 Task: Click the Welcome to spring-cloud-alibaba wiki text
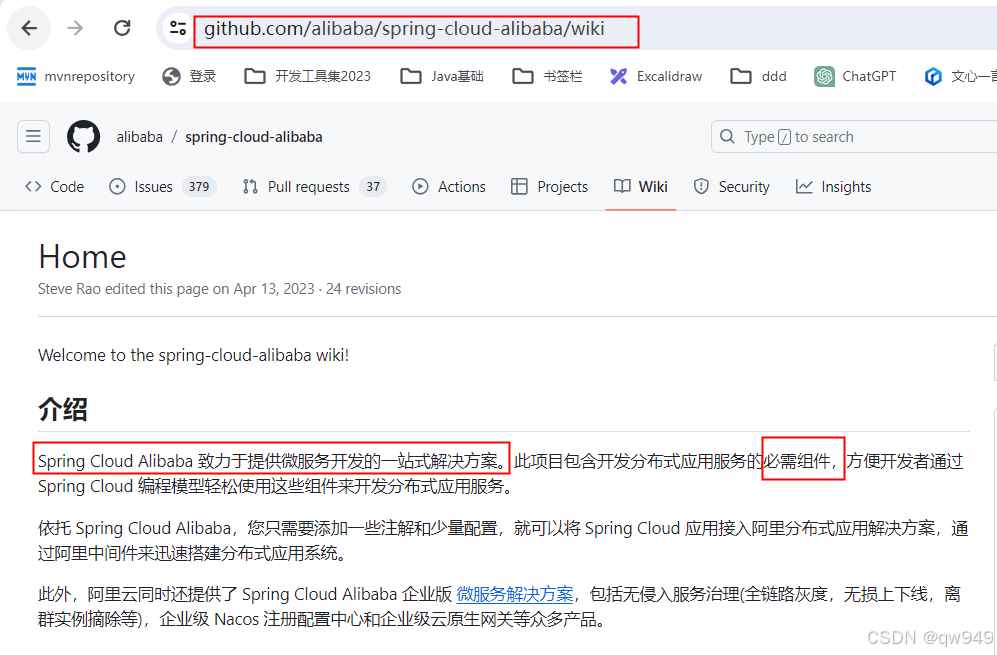coord(193,355)
